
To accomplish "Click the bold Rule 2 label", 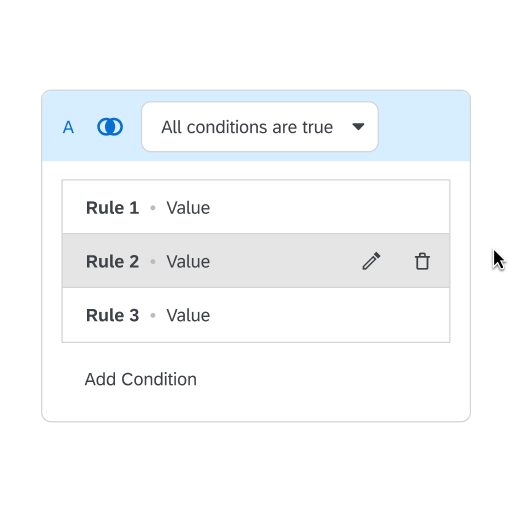I will tap(112, 262).
